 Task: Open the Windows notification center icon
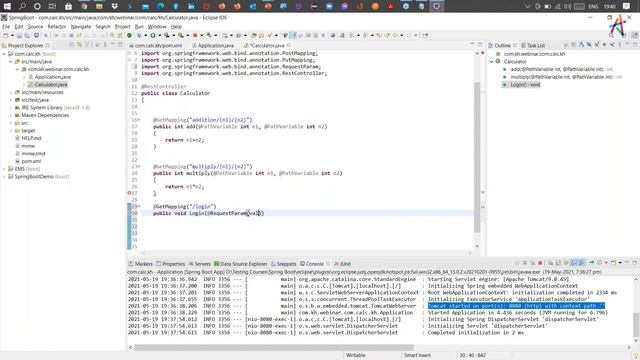pos(627,6)
